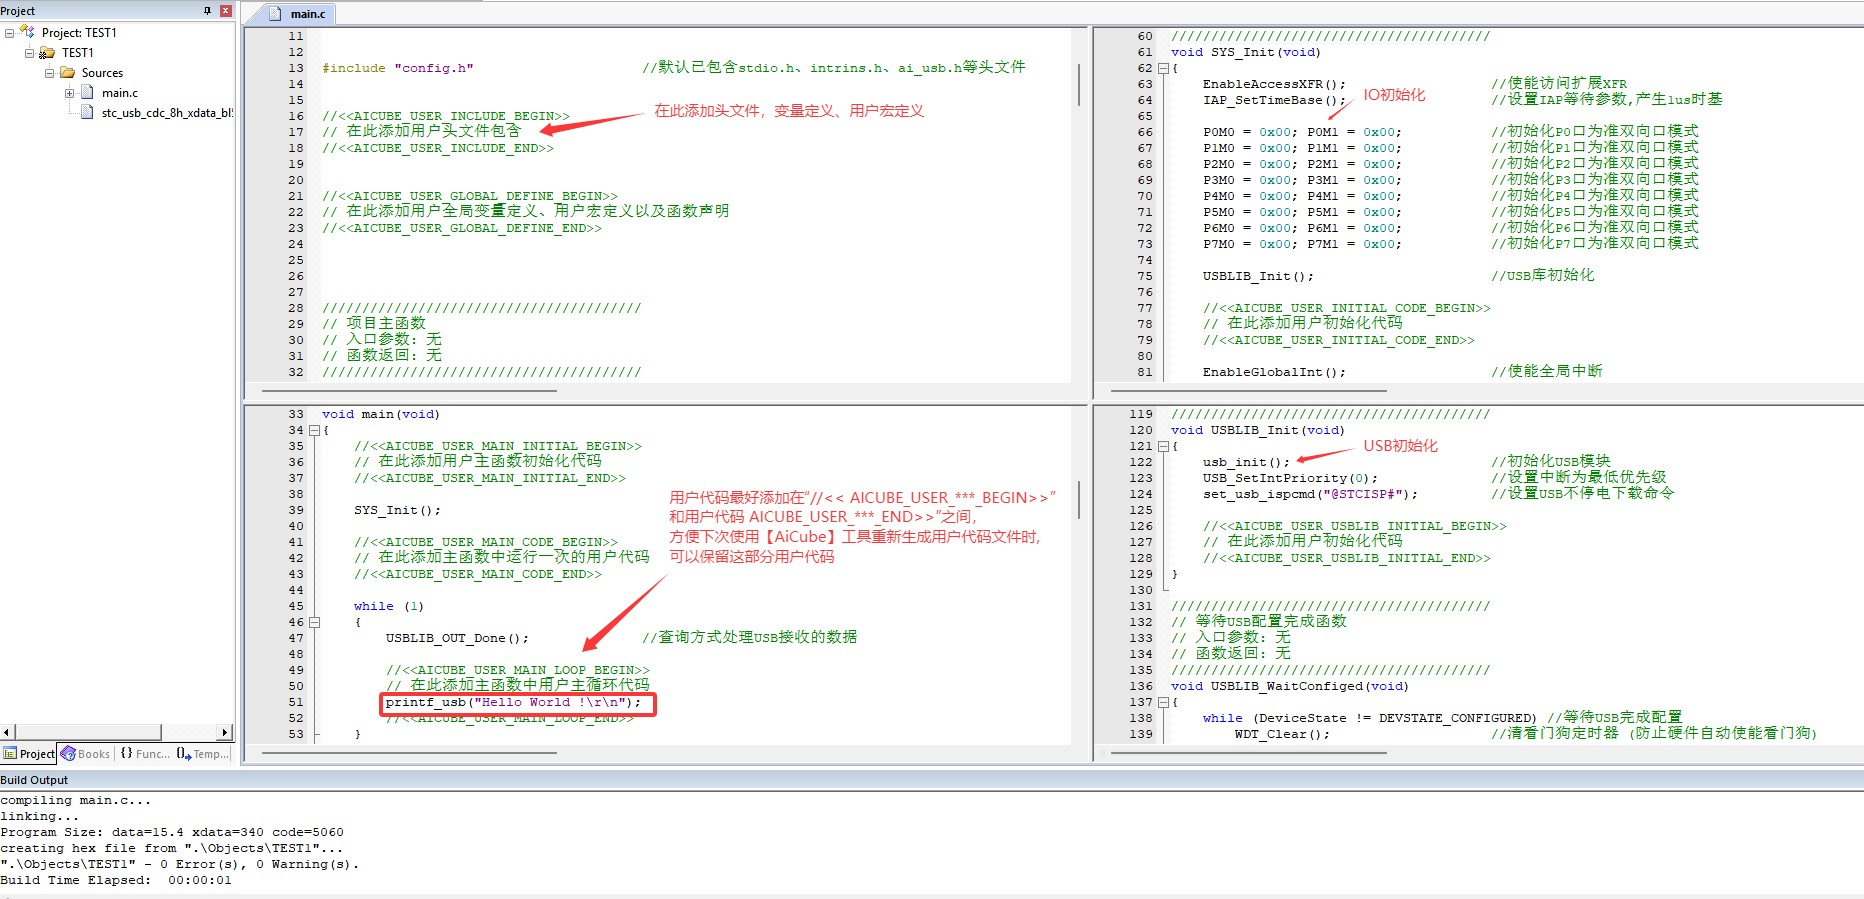Fold SYS_Init function body at line 62
This screenshot has height=899, width=1864.
(x=1163, y=68)
